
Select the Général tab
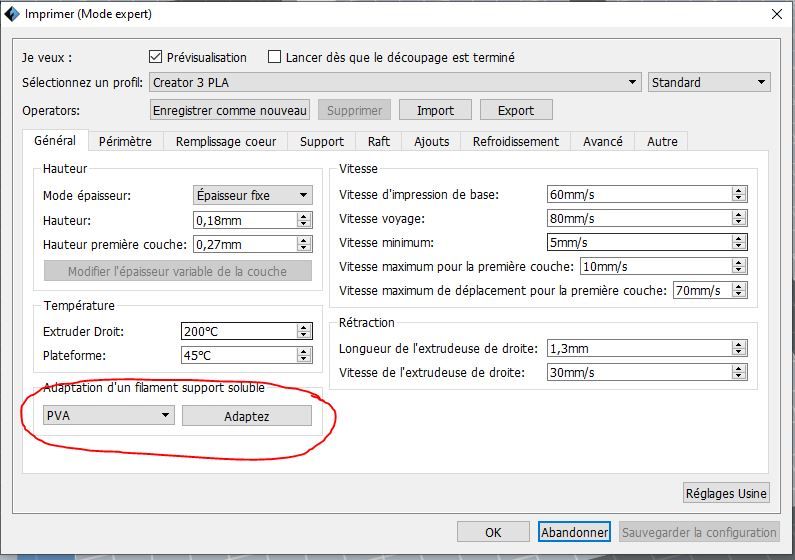tap(55, 140)
